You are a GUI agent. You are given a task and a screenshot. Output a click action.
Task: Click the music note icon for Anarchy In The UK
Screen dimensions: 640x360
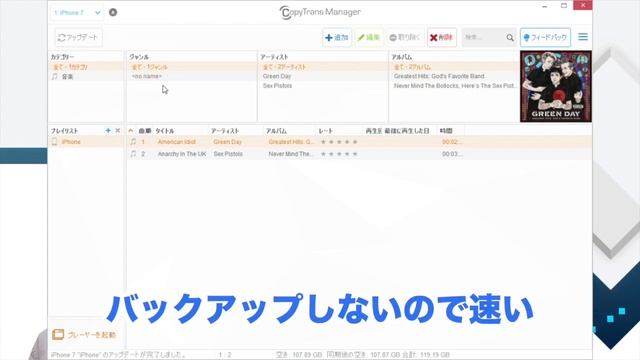click(x=133, y=154)
